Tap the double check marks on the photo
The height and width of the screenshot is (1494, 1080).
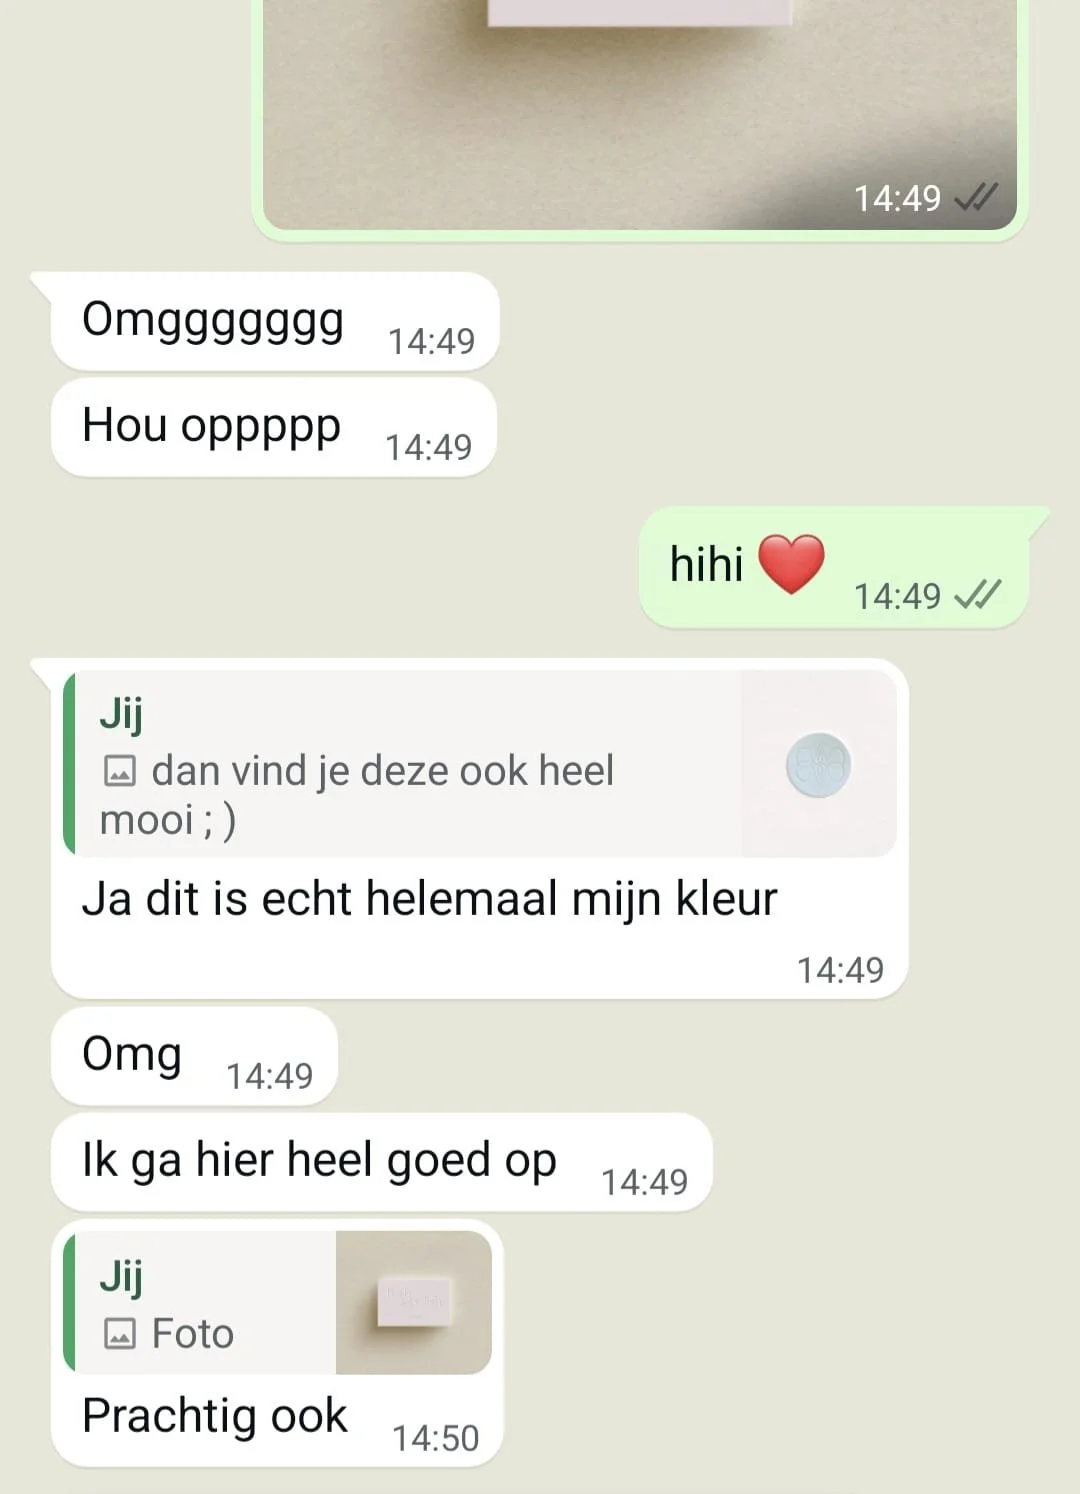pos(976,198)
